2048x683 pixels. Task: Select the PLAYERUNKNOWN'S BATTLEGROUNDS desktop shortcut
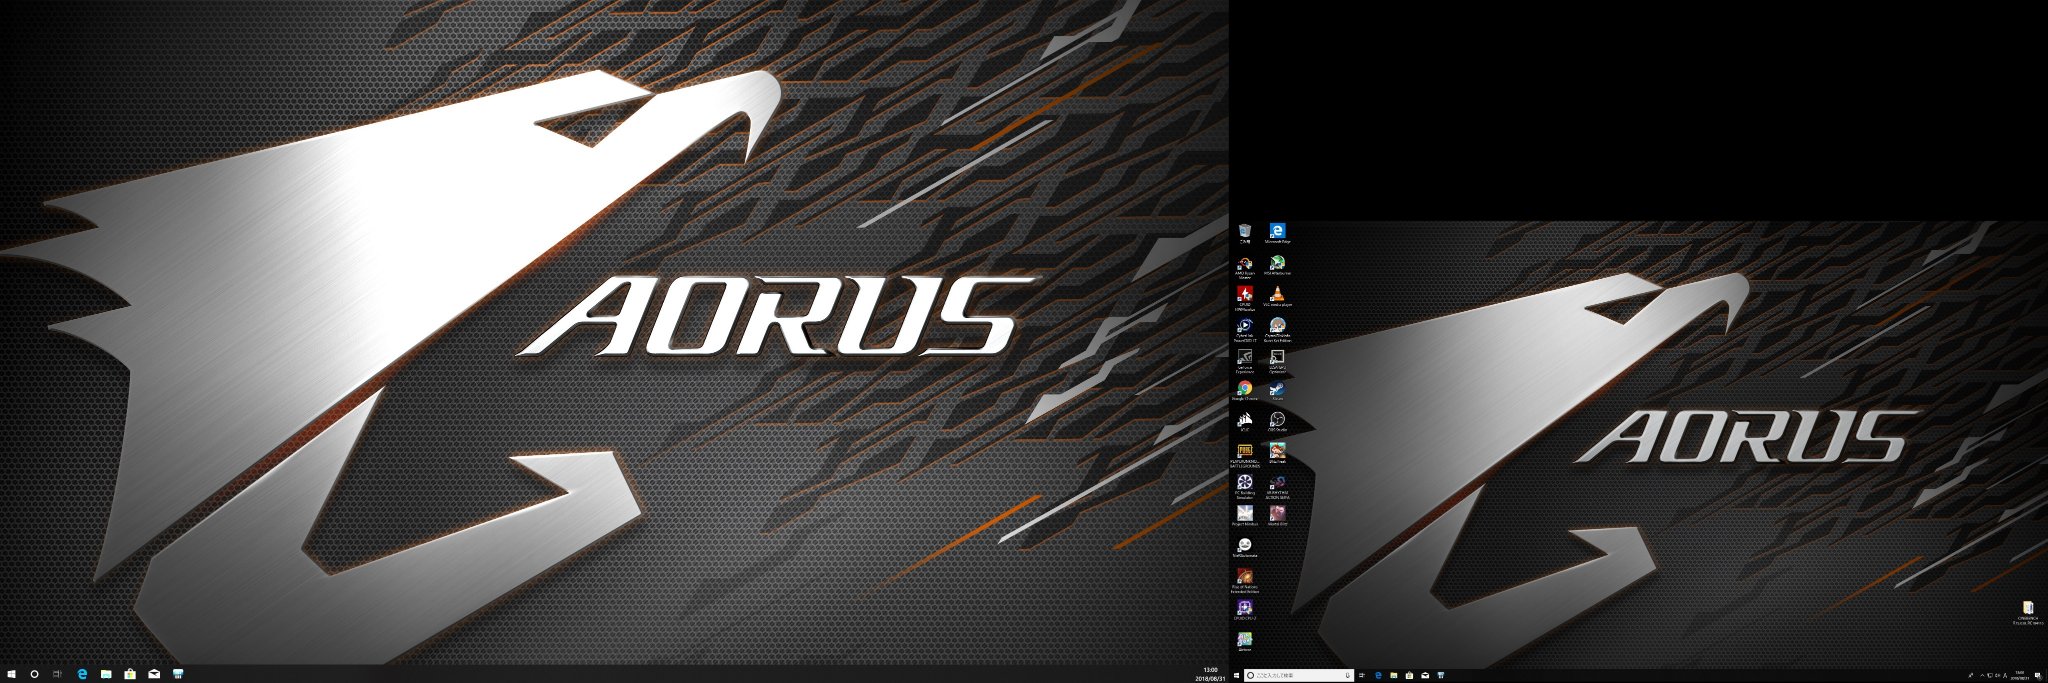click(1244, 454)
